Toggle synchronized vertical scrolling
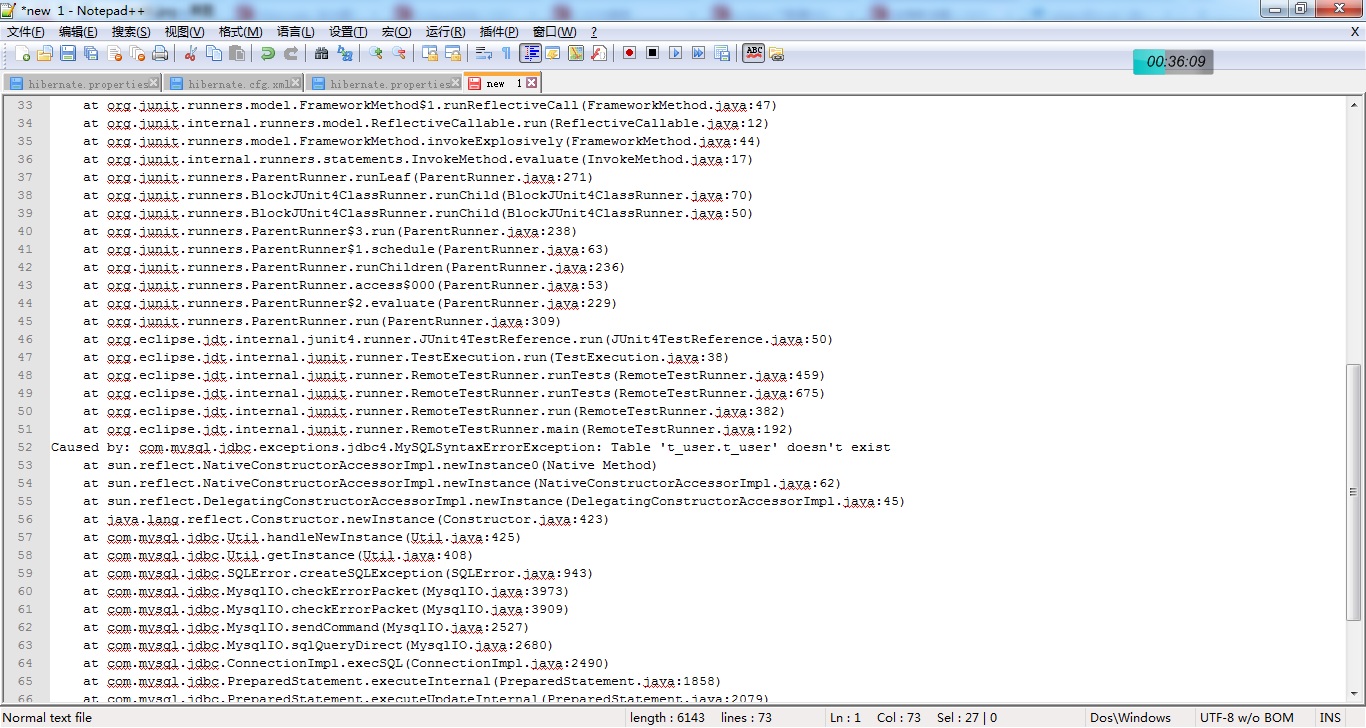 429,53
